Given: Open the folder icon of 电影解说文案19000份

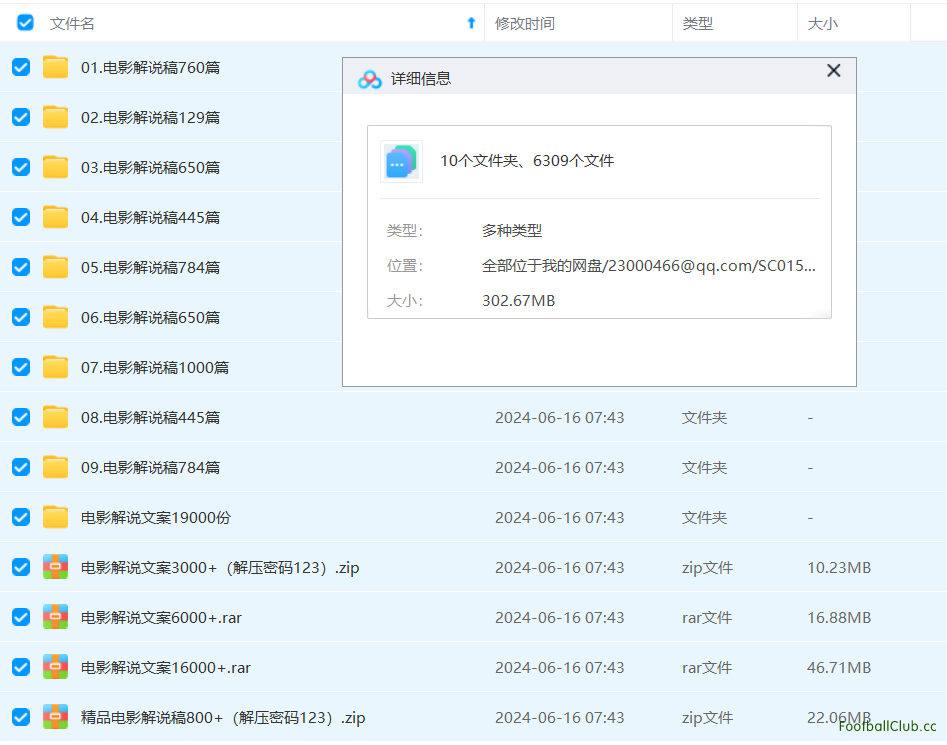Looking at the screenshot, I should [x=55, y=517].
